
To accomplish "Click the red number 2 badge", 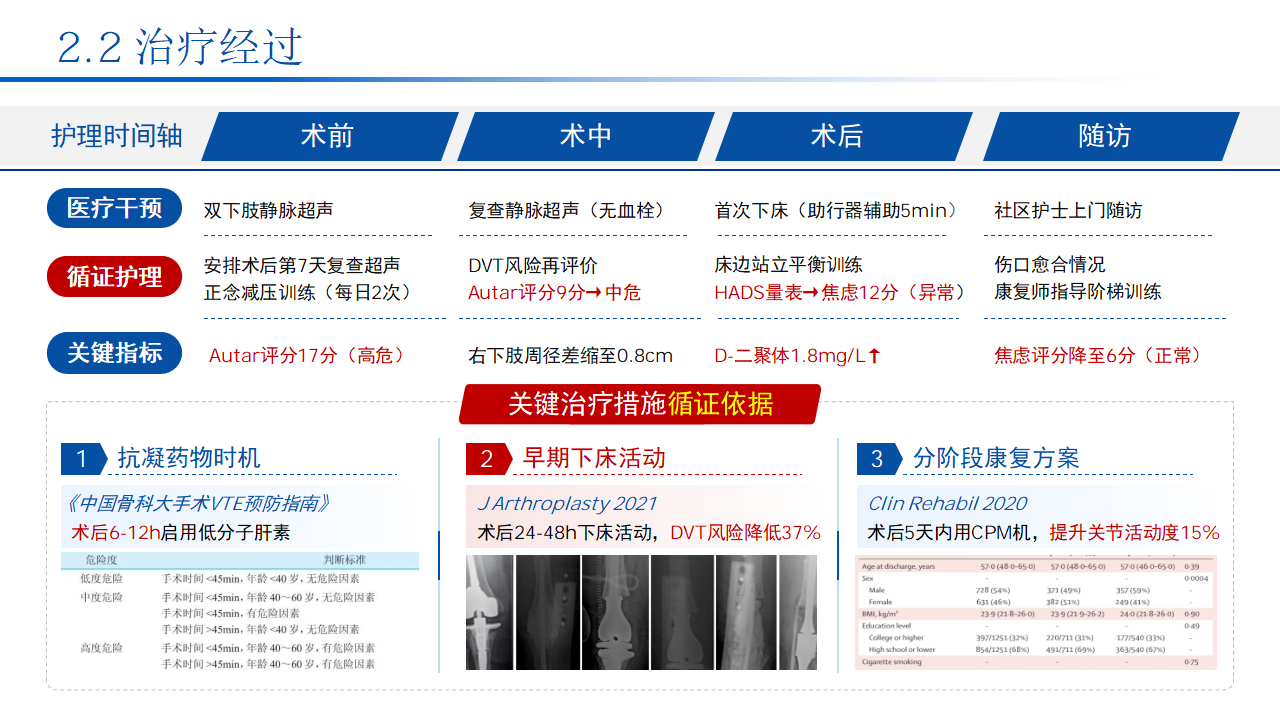I will click(487, 459).
